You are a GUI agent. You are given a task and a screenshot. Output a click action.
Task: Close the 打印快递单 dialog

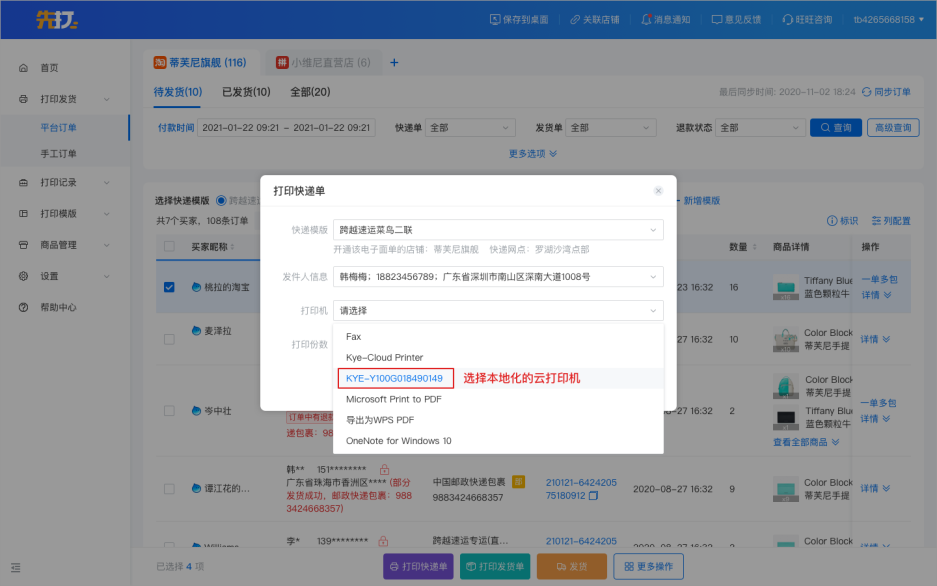658,190
